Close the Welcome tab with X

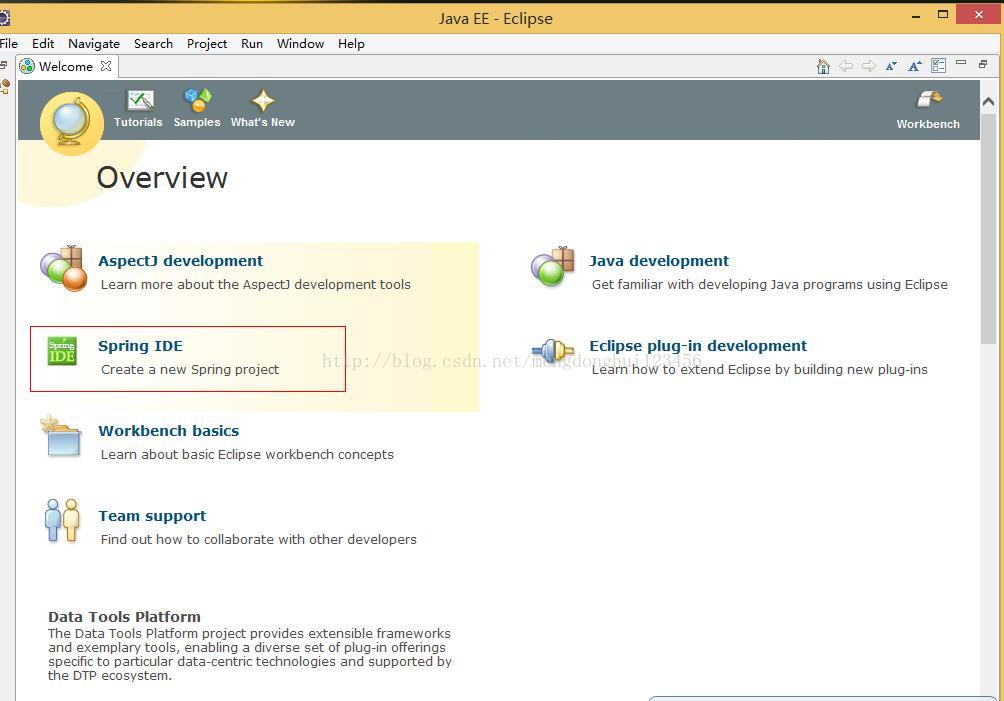coord(106,66)
